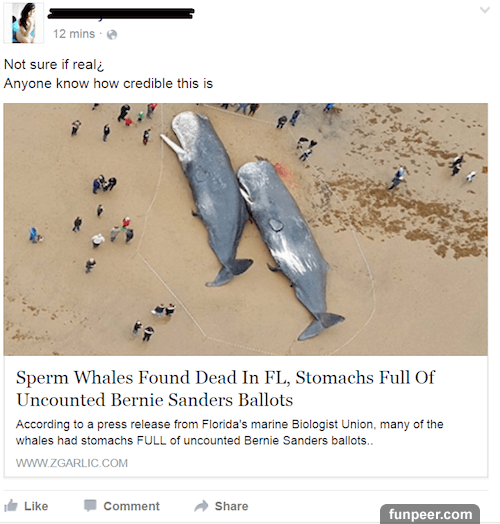This screenshot has height=524, width=500.
Task: Click the funpeer.com watermark badge
Action: [x=430, y=514]
